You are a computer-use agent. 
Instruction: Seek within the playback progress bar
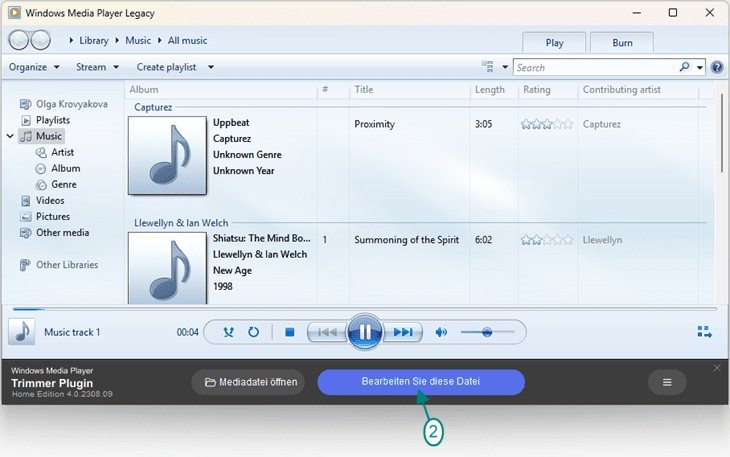[x=365, y=309]
